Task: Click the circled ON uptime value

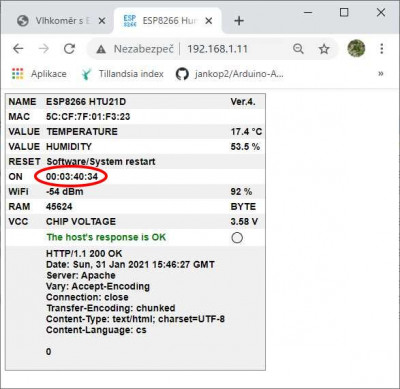Action: click(x=72, y=176)
